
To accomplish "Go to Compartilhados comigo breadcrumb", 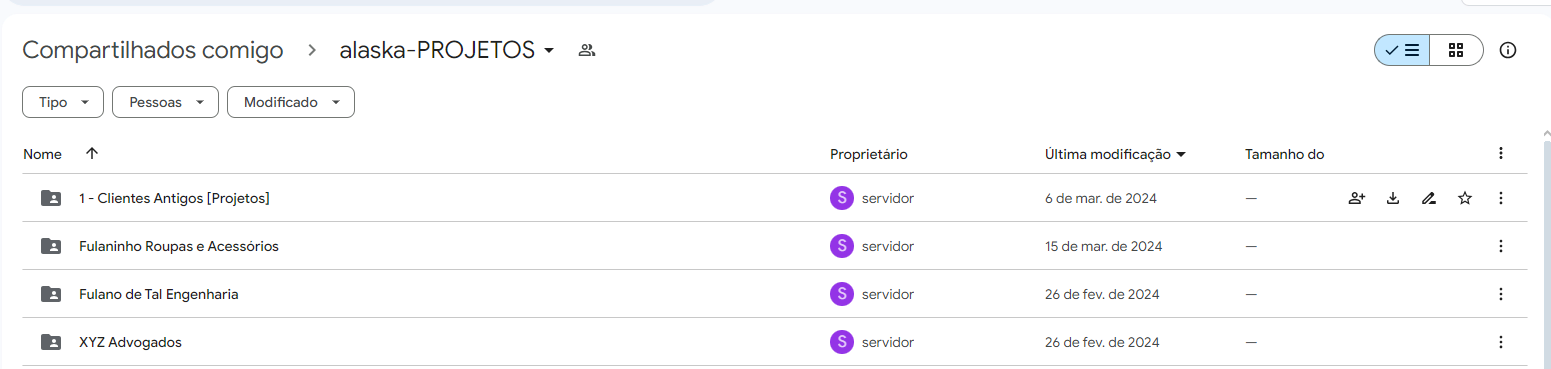I will (x=153, y=50).
